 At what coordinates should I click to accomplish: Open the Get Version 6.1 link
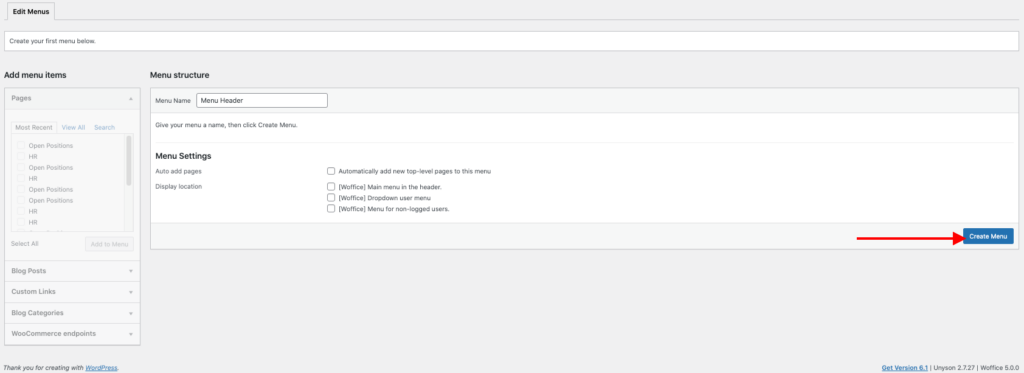tap(904, 368)
